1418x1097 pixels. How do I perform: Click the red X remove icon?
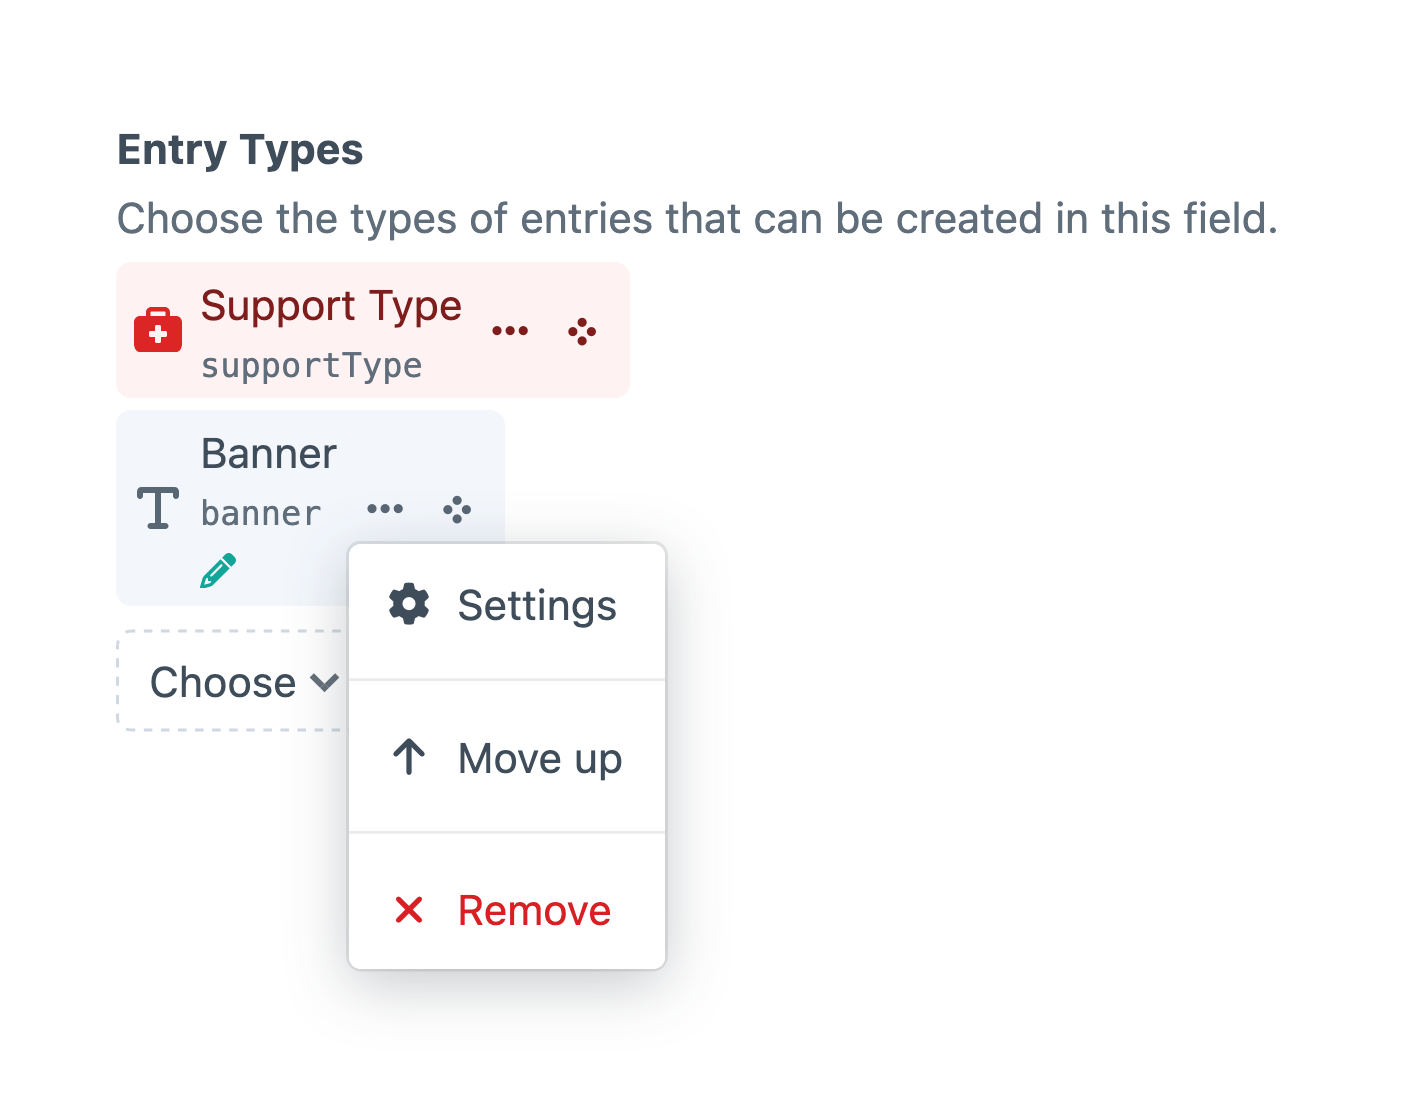coord(409,910)
